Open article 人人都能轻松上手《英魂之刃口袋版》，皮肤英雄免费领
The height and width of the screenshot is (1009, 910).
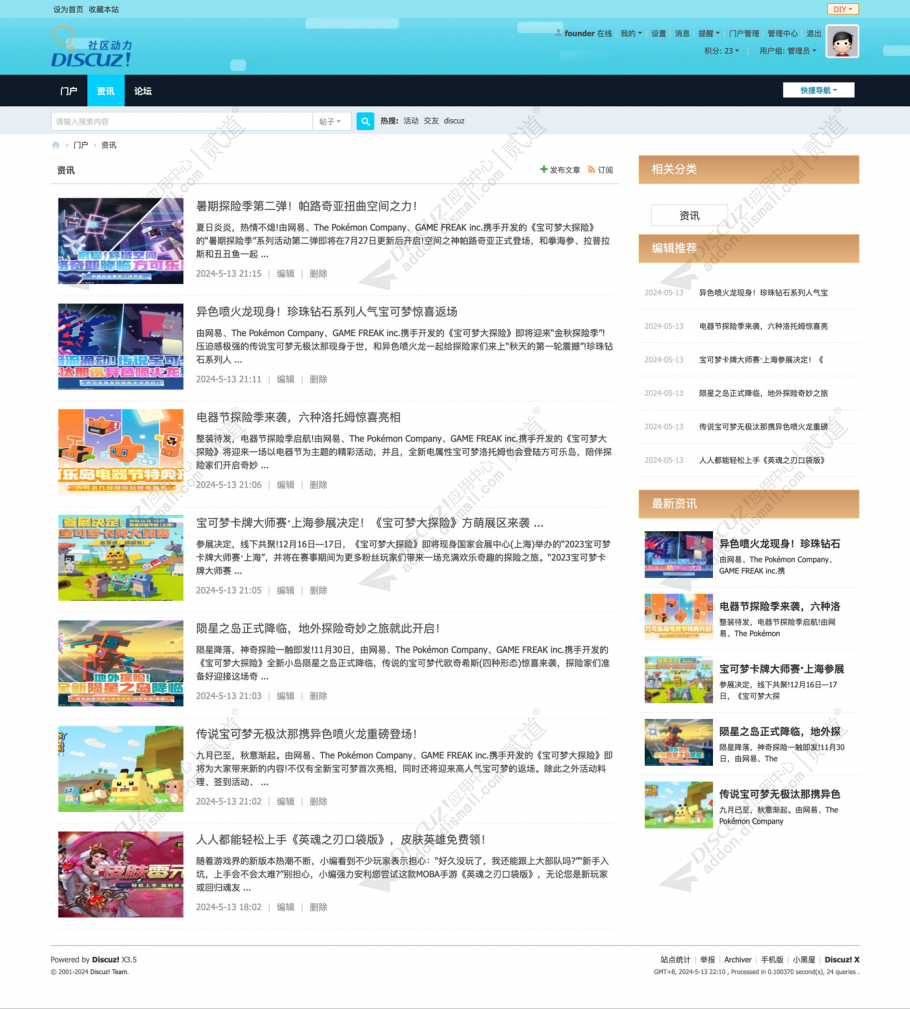coord(340,839)
